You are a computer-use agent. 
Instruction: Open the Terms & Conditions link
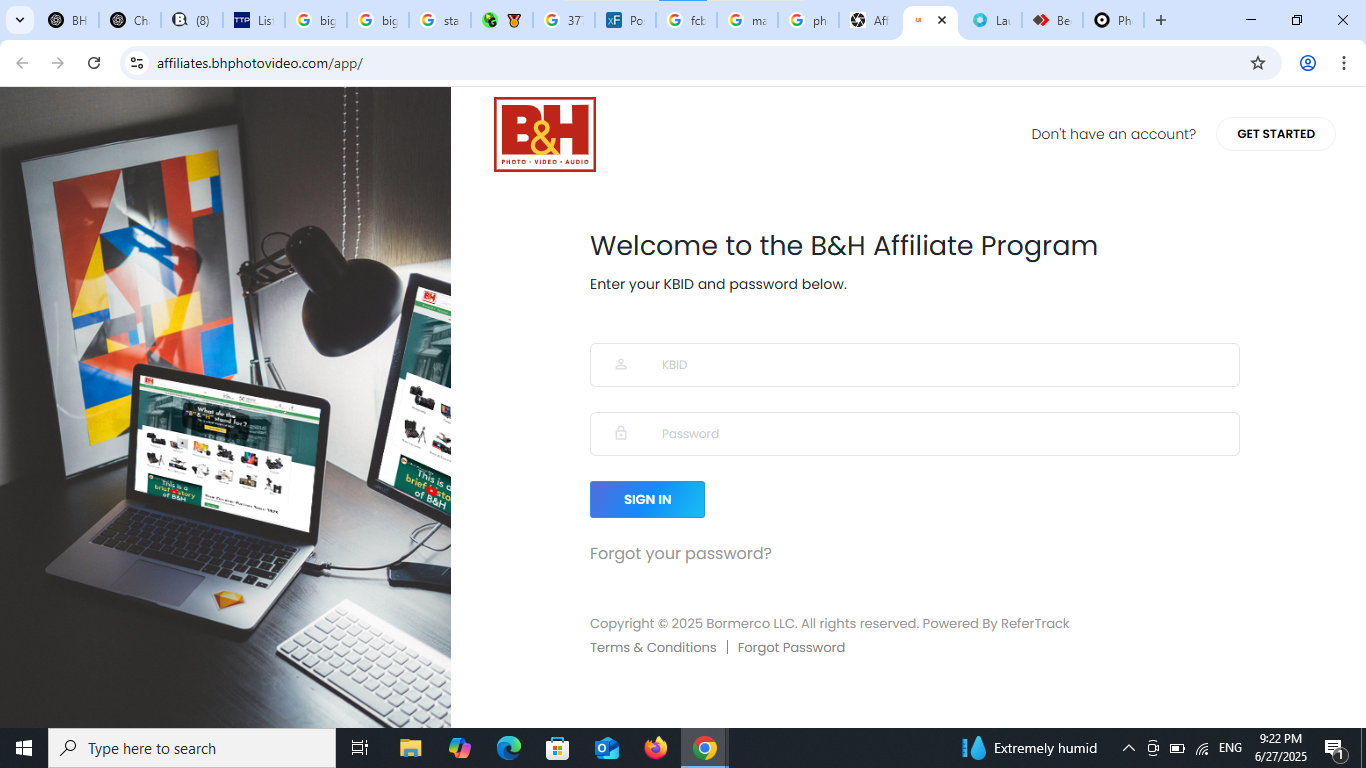pos(653,648)
